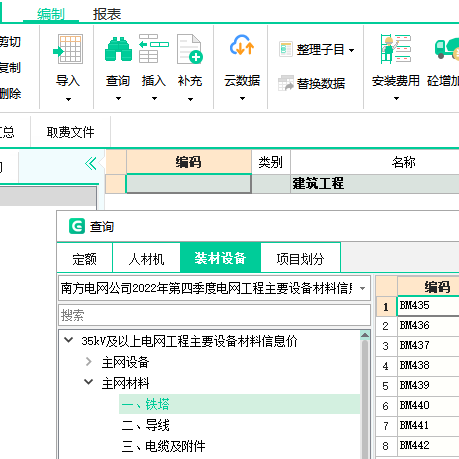Open the 插入 dropdown arrow
The height and width of the screenshot is (459, 459).
click(154, 99)
